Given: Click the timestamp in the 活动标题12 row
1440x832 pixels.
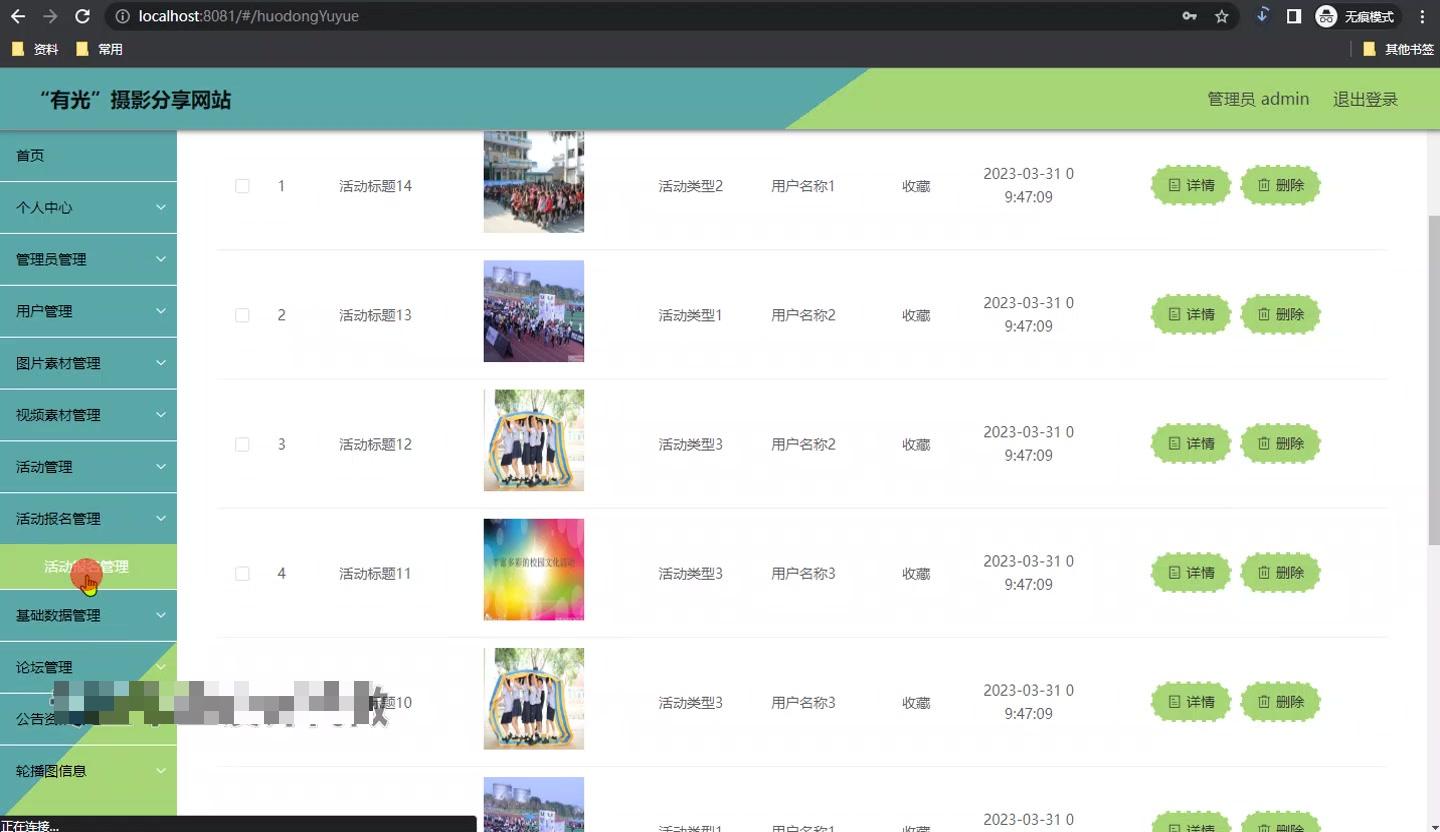Looking at the screenshot, I should tap(1028, 444).
